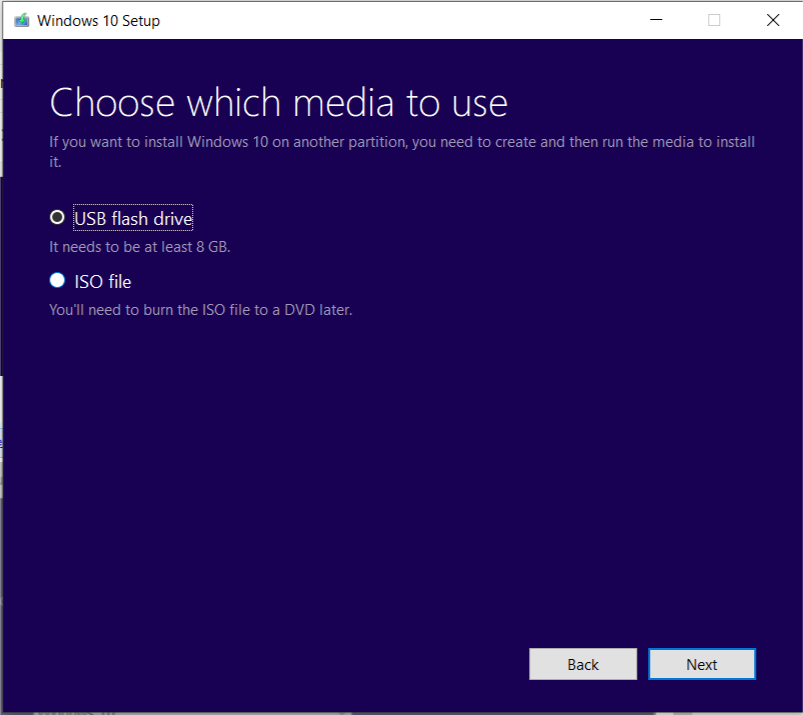Select the USB flash drive radio button
This screenshot has width=803, height=715.
coord(57,218)
